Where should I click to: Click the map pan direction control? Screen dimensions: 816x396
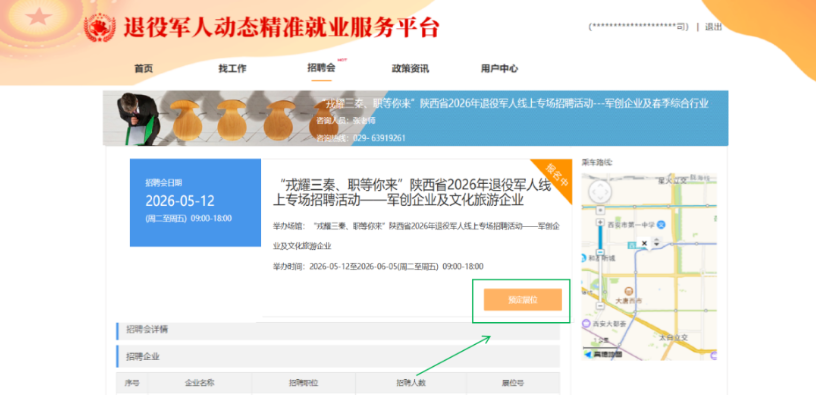coord(600,192)
